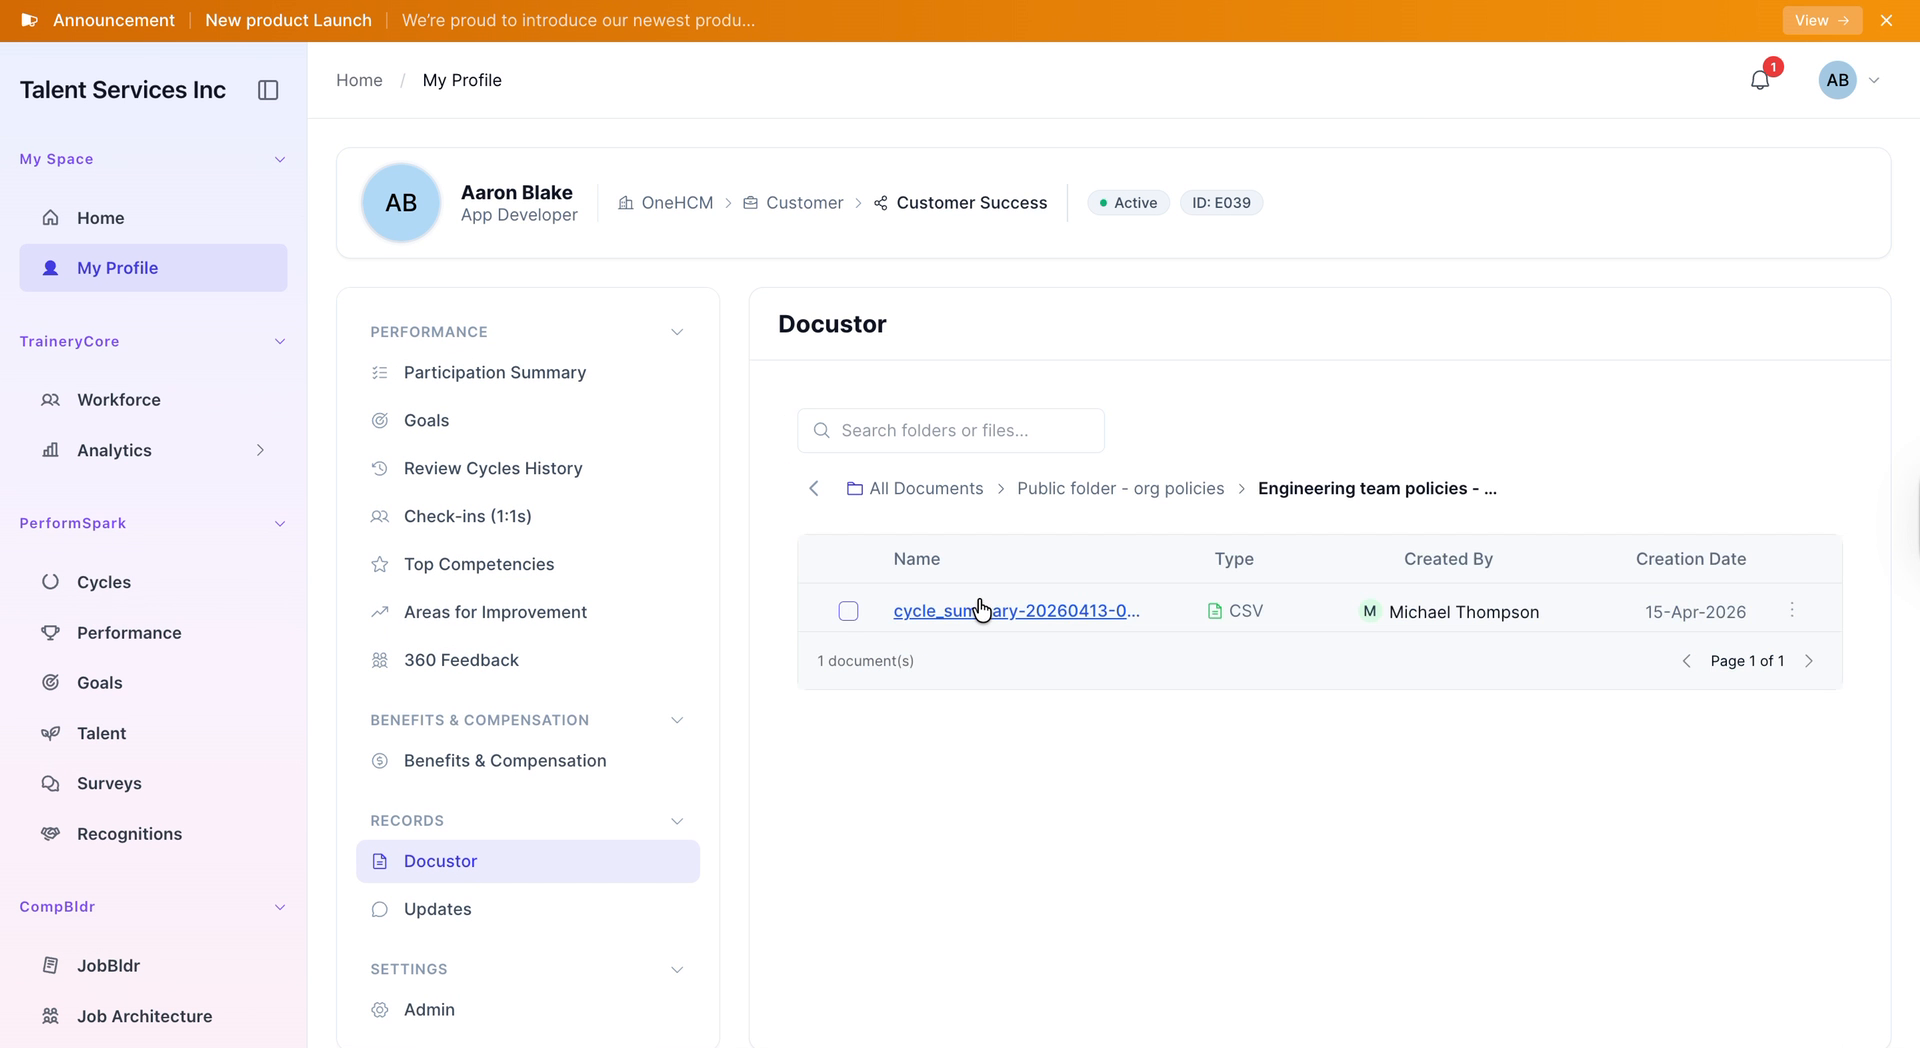
Task: Focus the Search folders or files field
Action: click(951, 430)
